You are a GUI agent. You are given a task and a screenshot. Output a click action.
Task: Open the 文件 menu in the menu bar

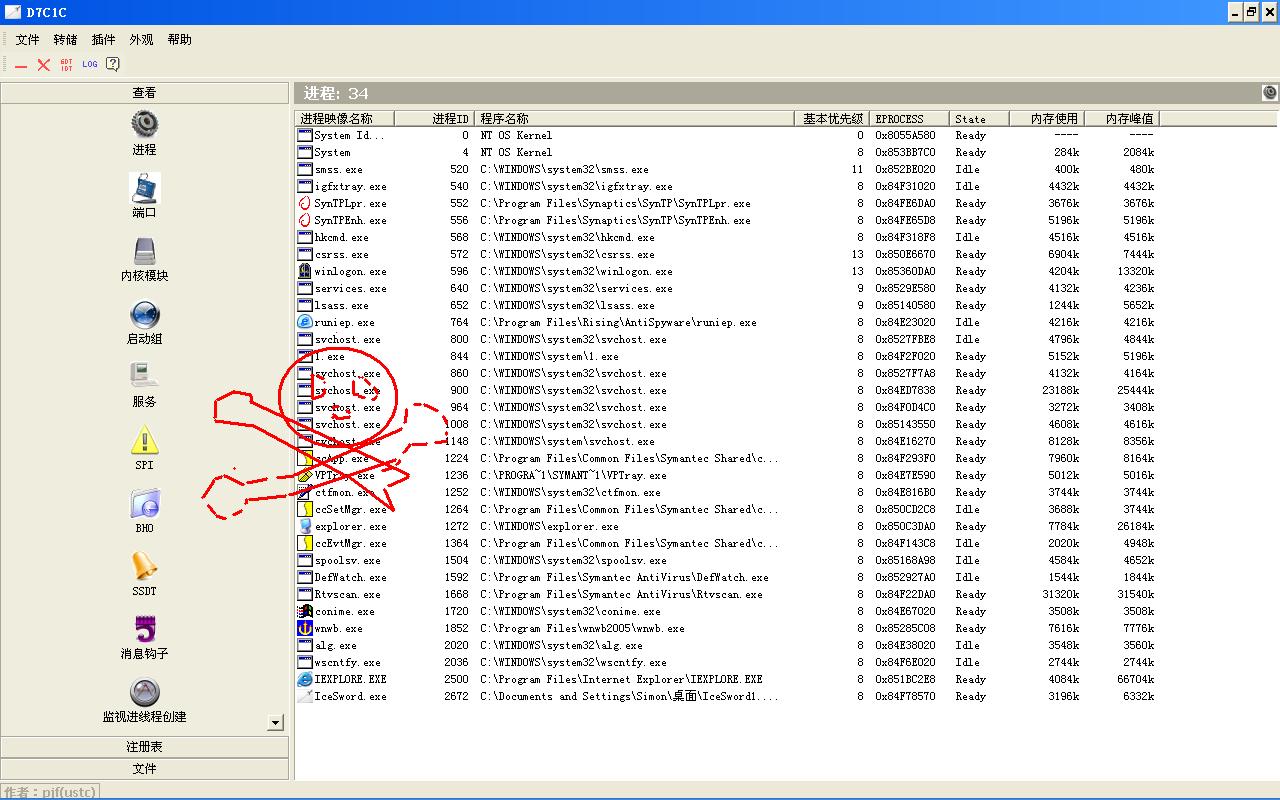pyautogui.click(x=28, y=40)
